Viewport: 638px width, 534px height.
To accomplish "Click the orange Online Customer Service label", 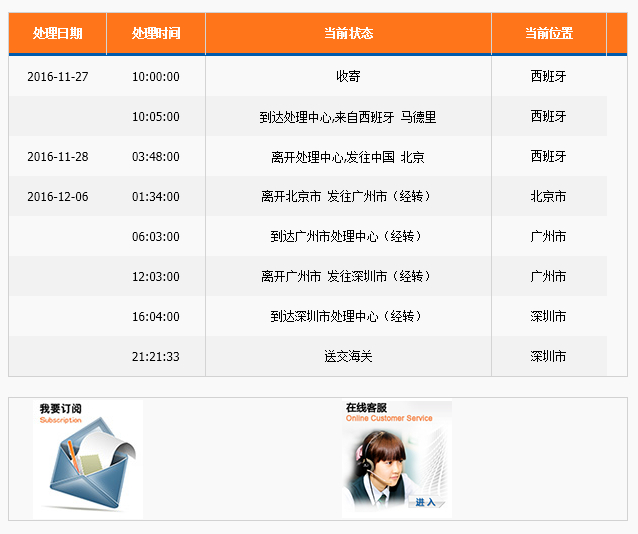I will [x=389, y=418].
